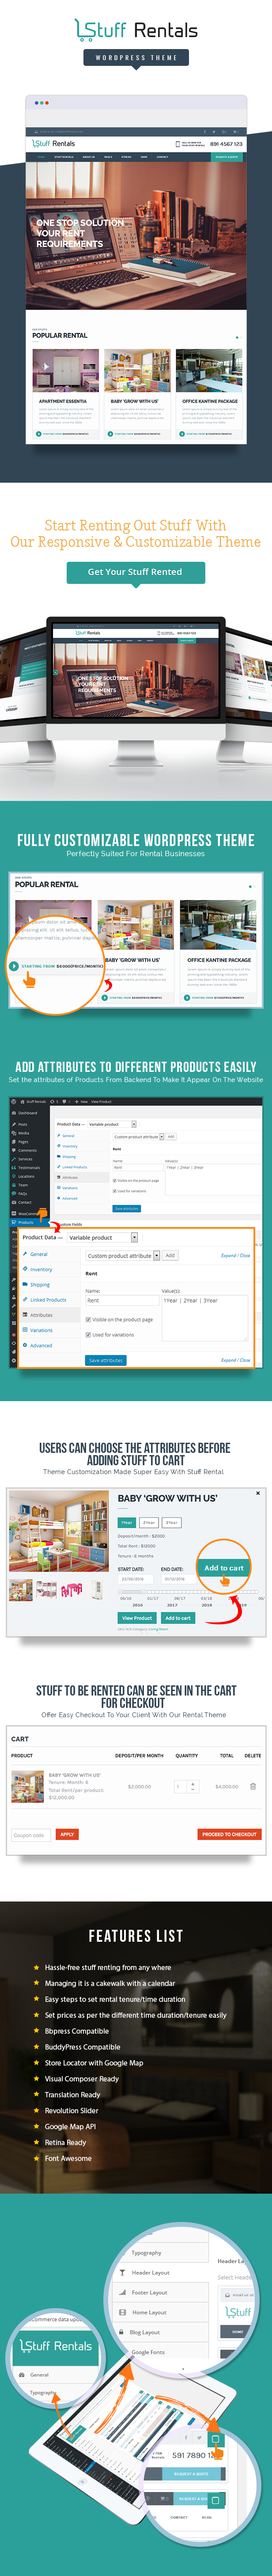This screenshot has height=2576, width=272.
Task: Select General tab in enlarged Product Data panel
Action: pos(39,1254)
